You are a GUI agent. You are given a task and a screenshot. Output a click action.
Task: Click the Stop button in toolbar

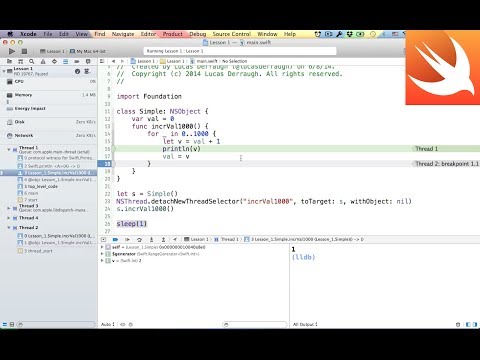tap(24, 51)
